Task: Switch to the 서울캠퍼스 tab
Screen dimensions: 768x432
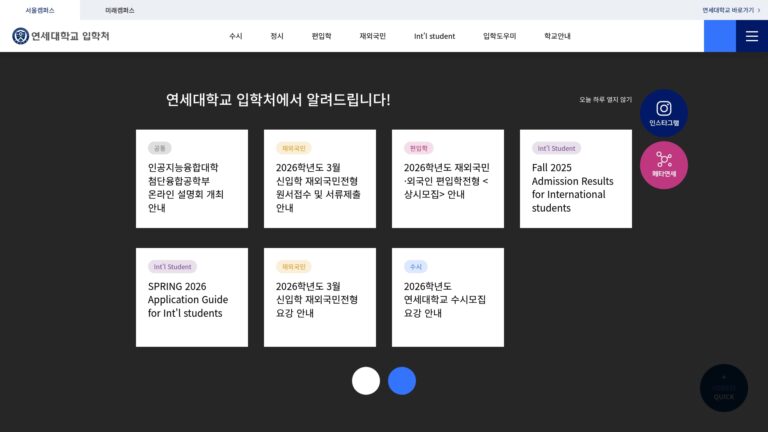Action: point(40,10)
